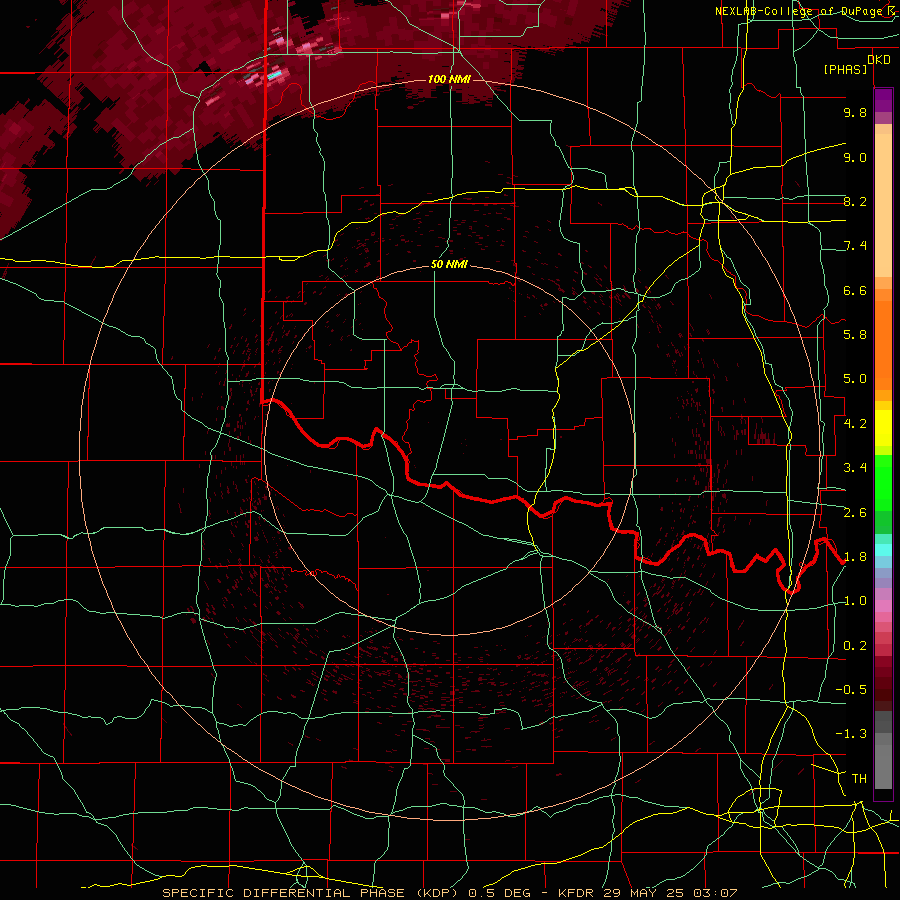Viewport: 900px width, 900px height.
Task: Select the 6.6 legend value
Action: (855, 290)
